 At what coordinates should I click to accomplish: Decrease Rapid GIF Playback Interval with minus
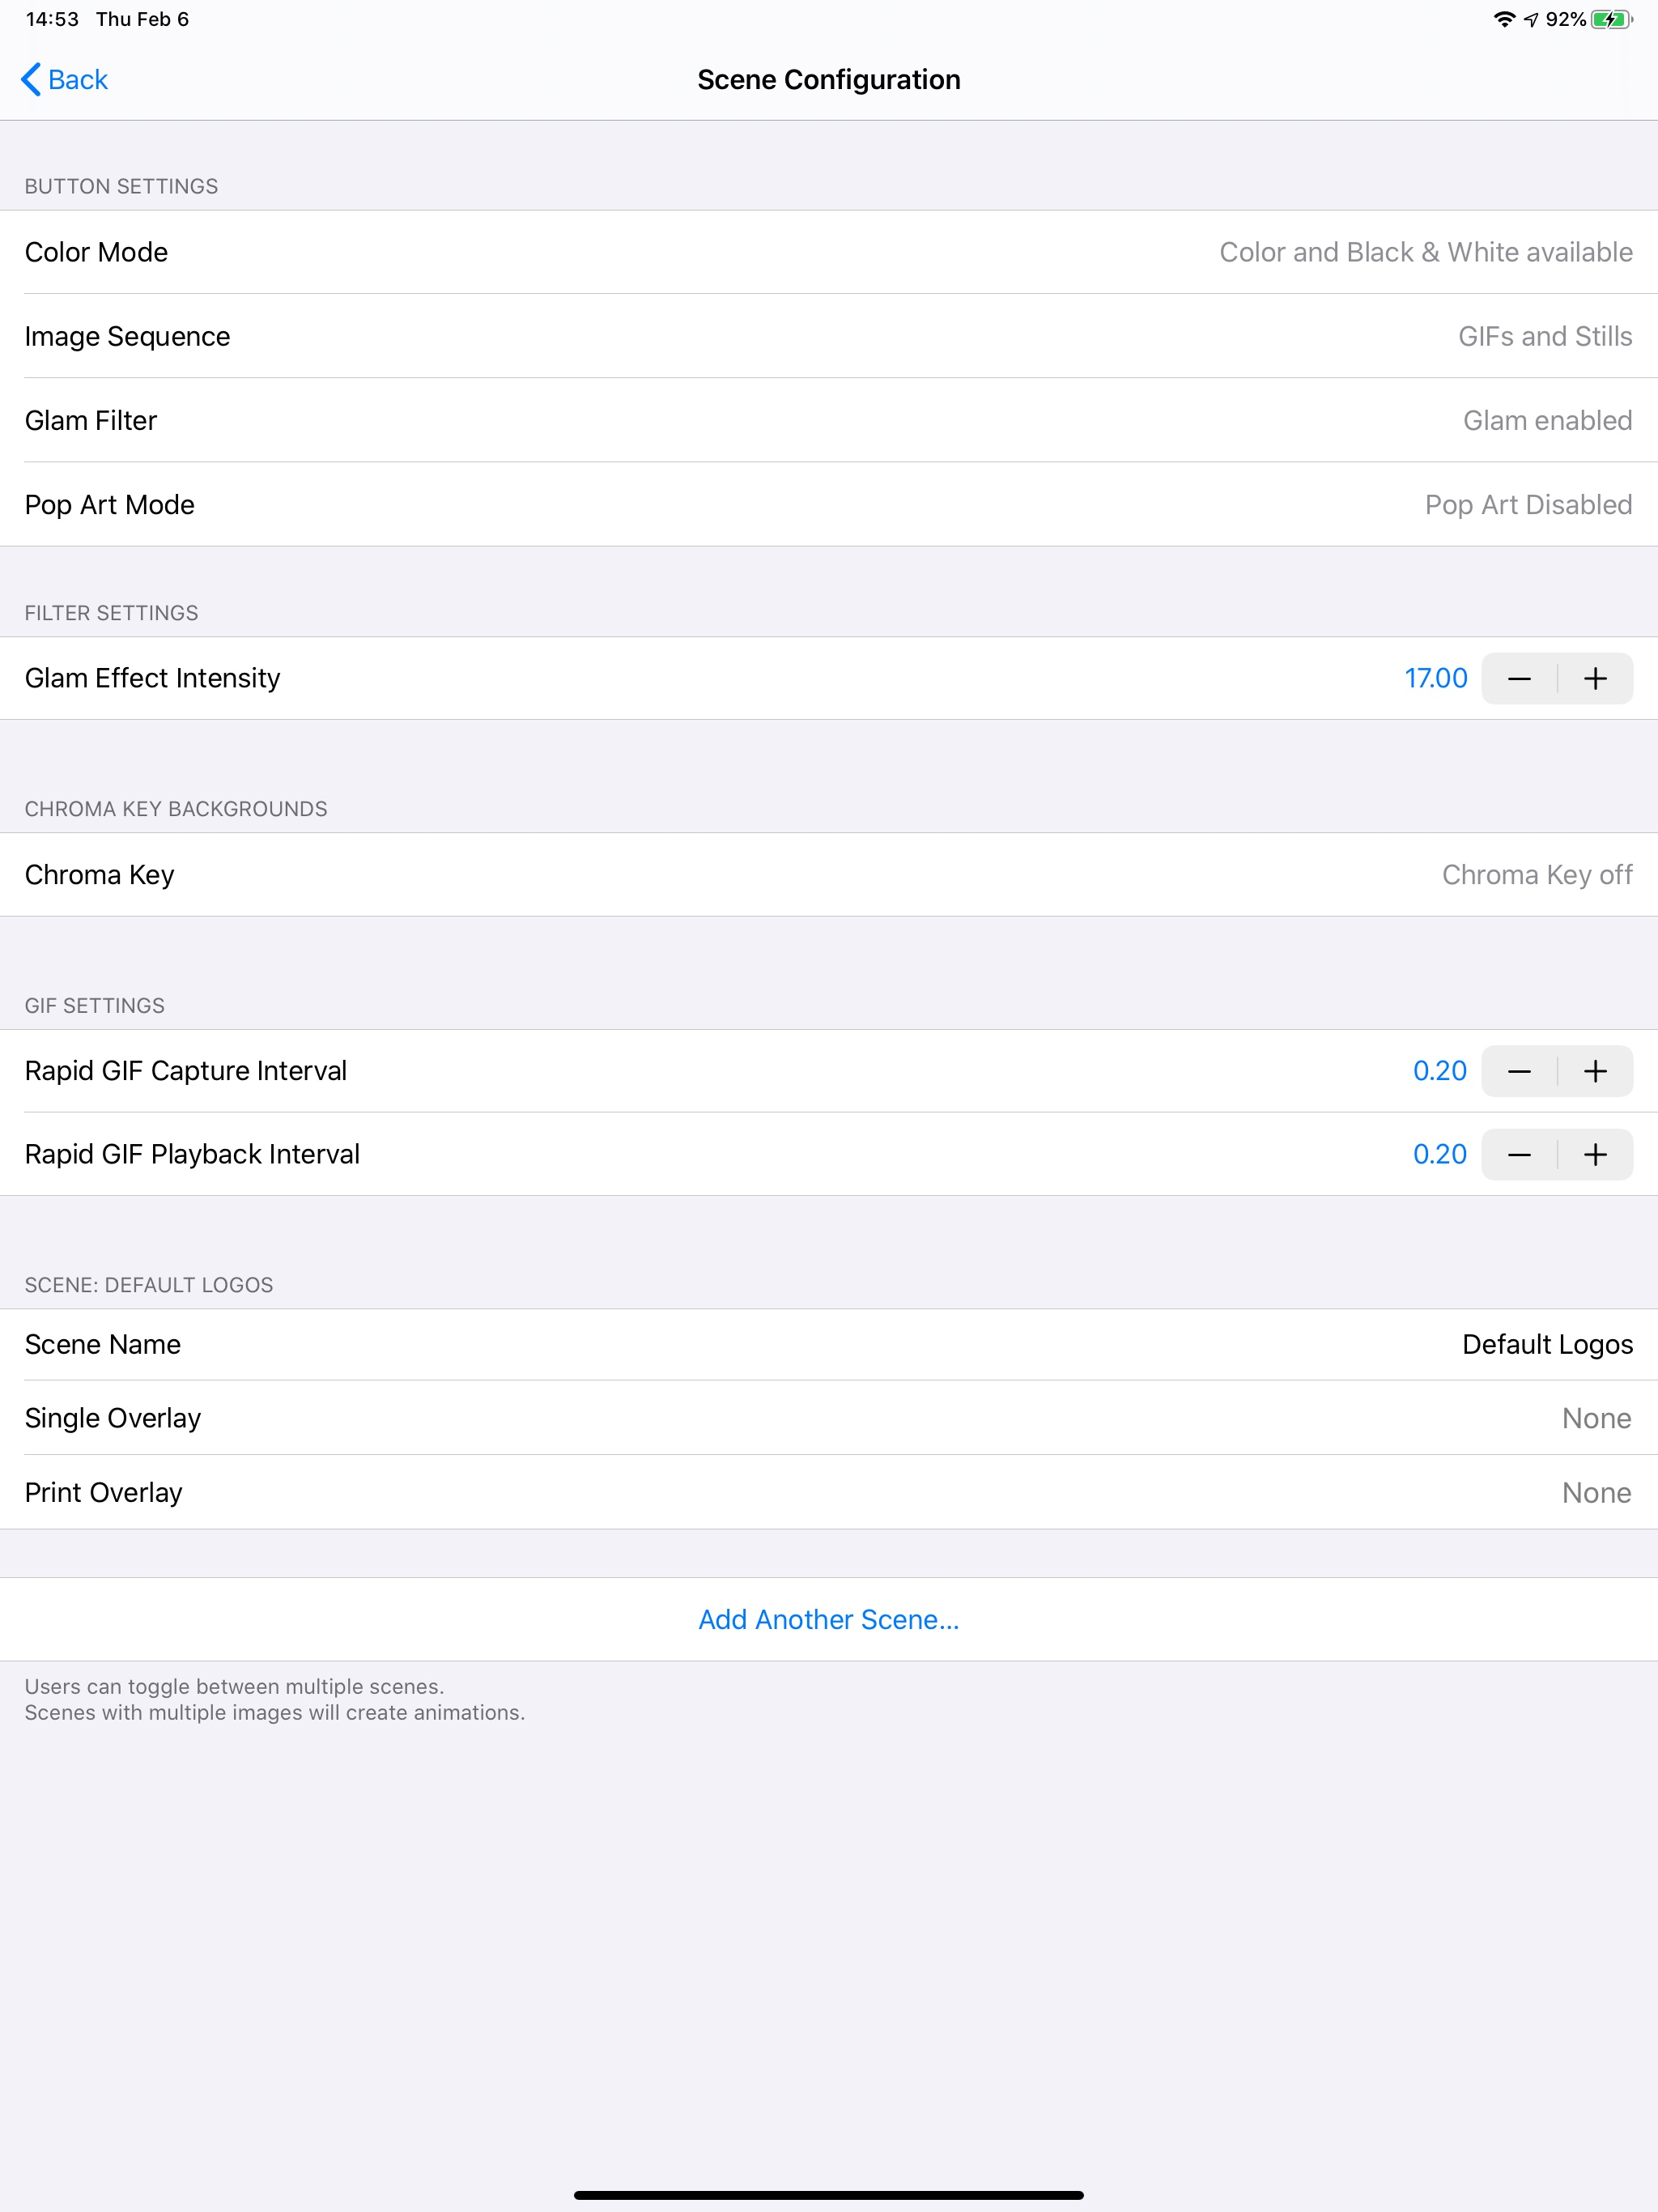pyautogui.click(x=1519, y=1155)
